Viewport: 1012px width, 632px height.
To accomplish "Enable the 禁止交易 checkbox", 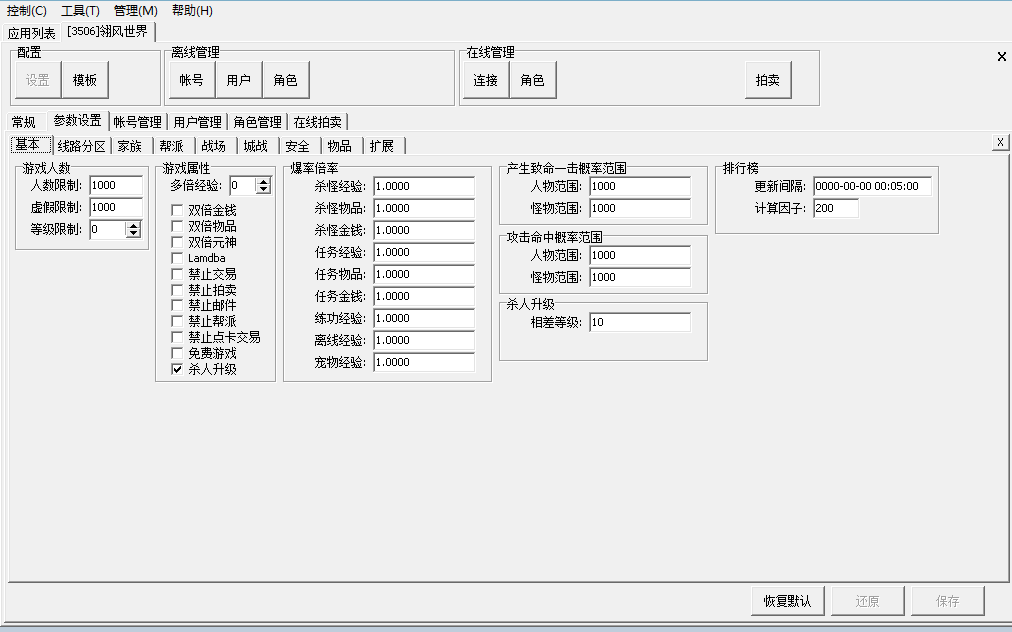I will 177,274.
